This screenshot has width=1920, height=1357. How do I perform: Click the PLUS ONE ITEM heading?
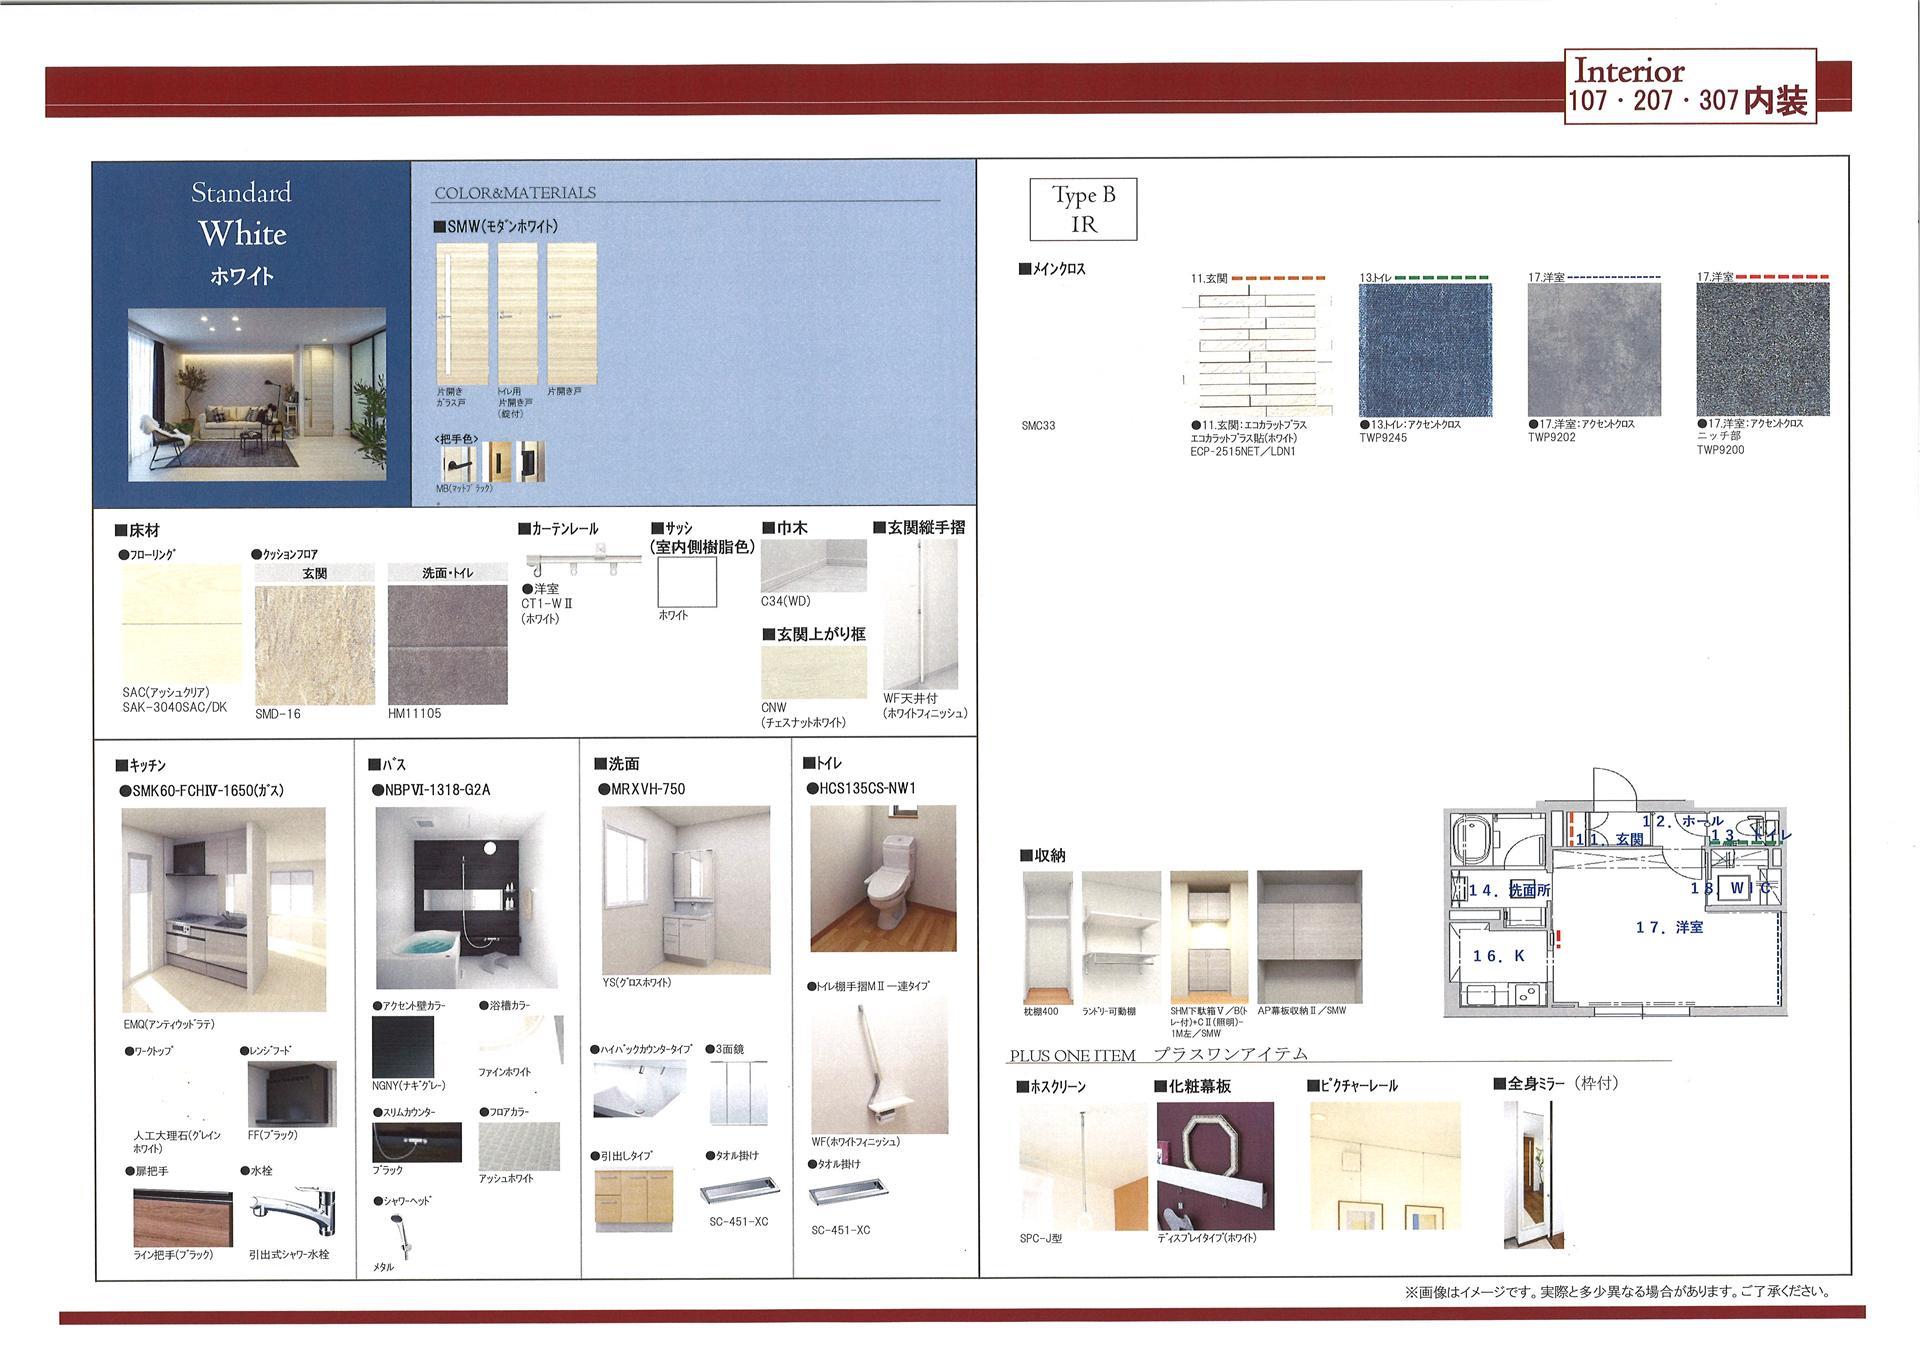1072,1056
